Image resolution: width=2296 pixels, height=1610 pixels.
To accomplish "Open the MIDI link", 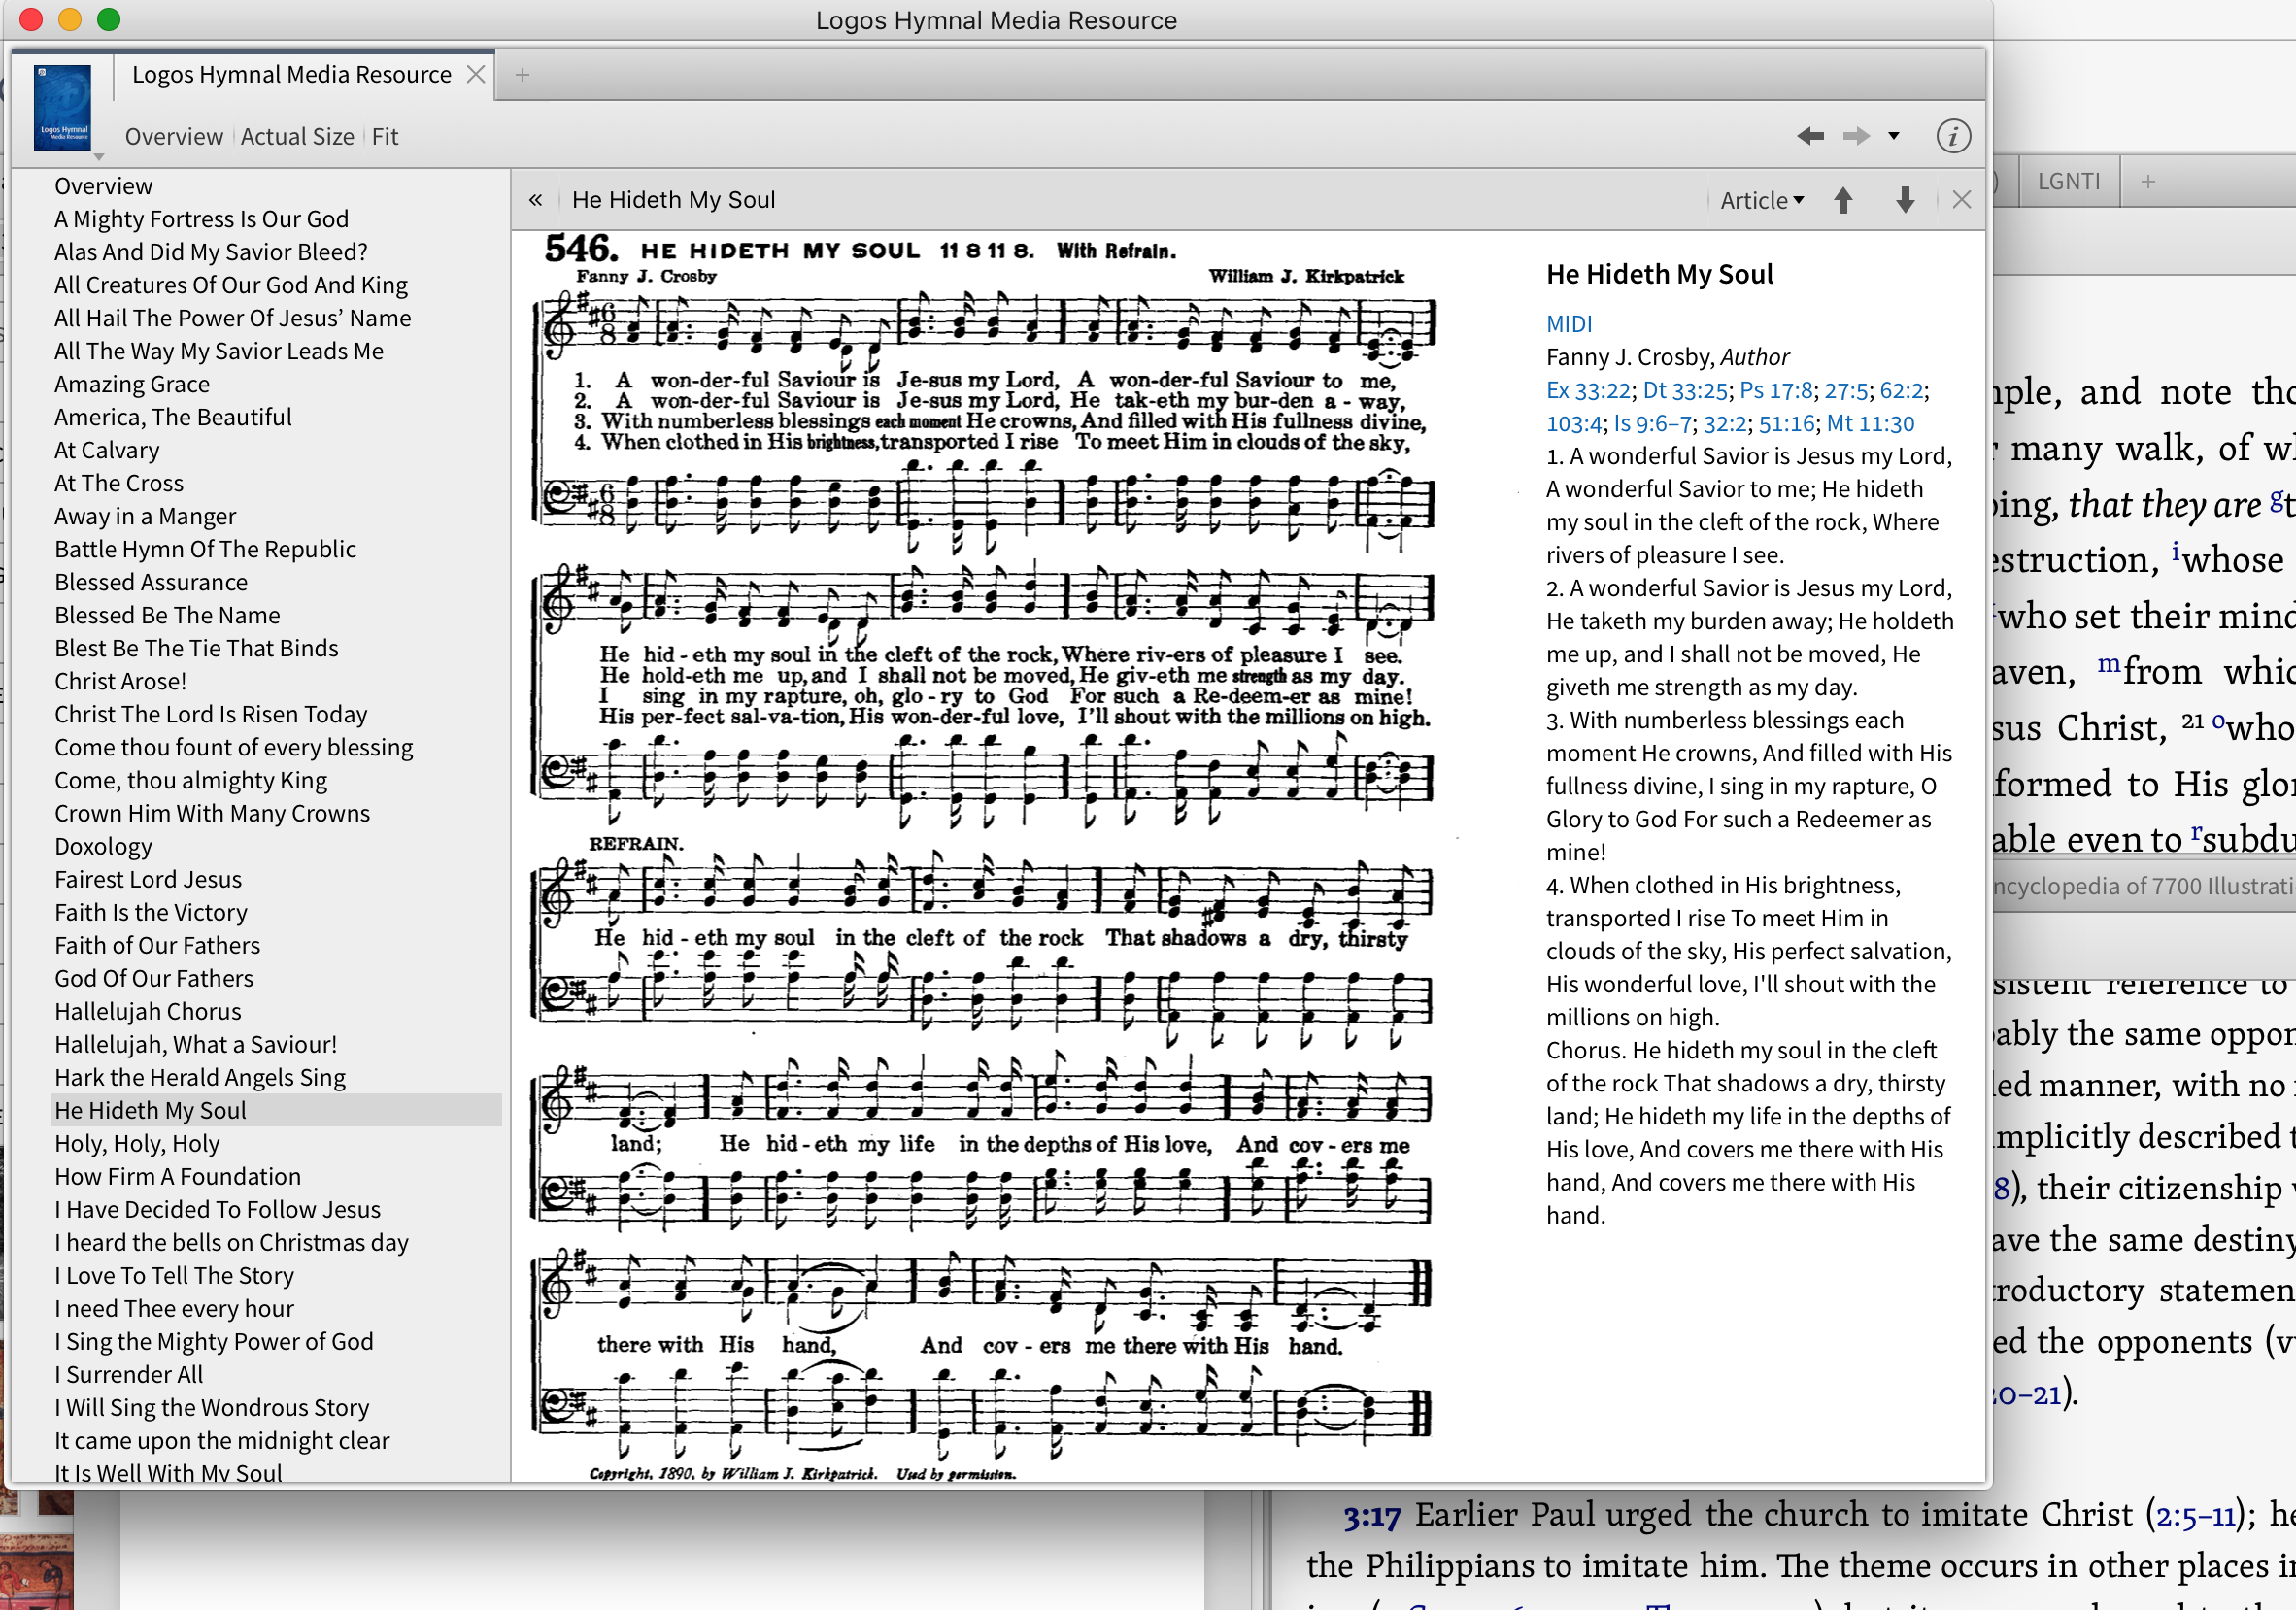I will pos(1568,324).
